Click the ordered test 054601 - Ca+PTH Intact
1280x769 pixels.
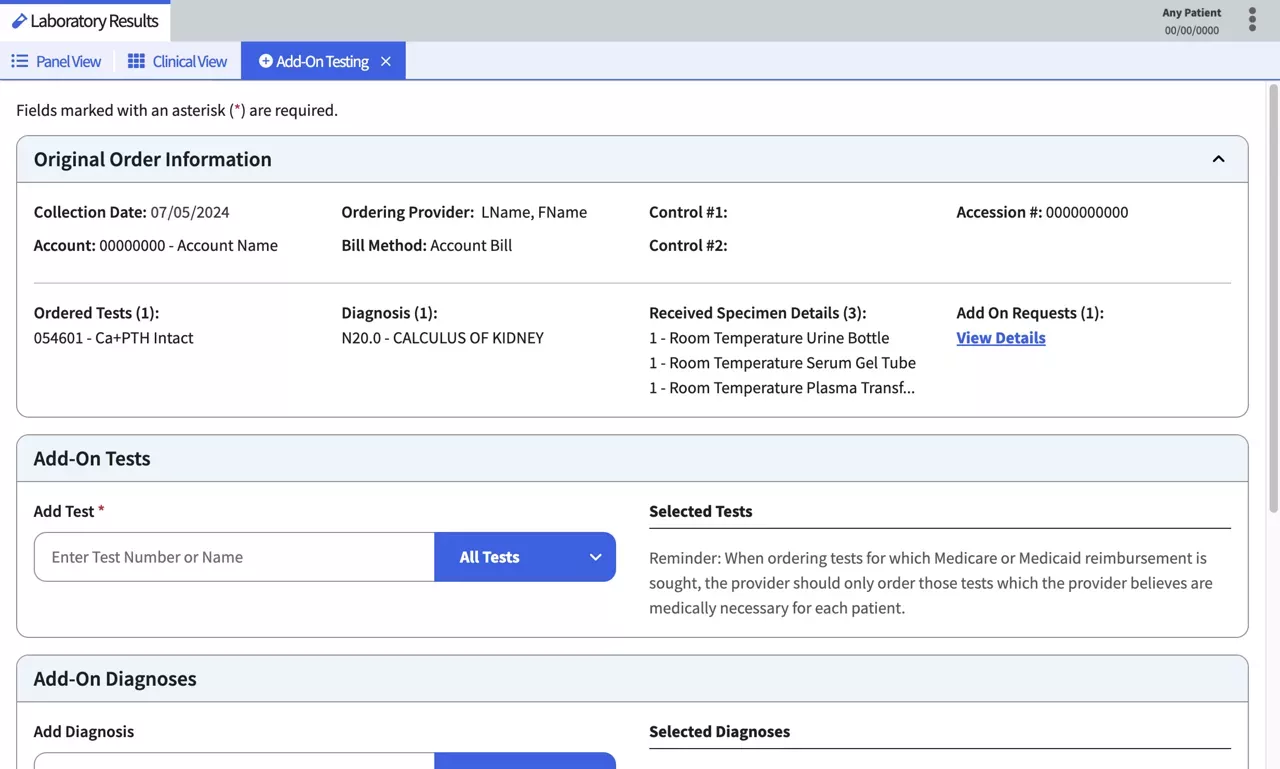pyautogui.click(x=114, y=338)
